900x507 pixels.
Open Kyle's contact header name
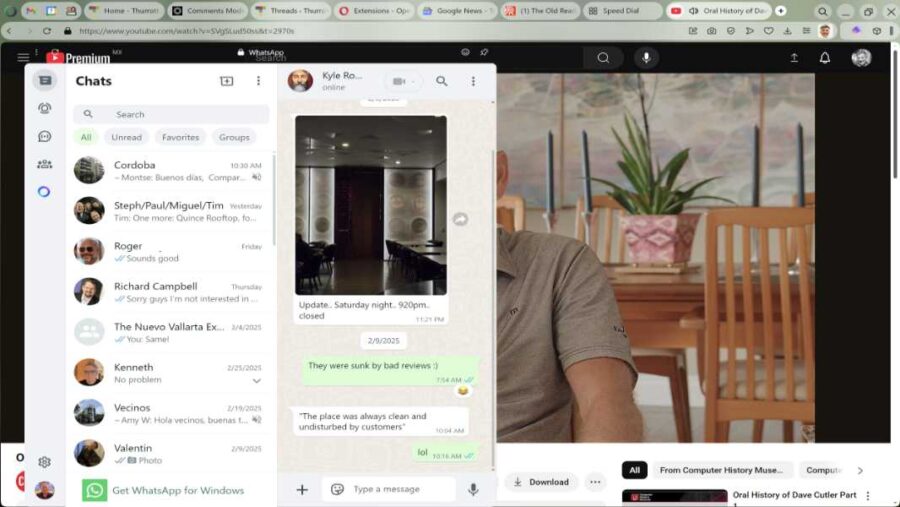(x=342, y=75)
